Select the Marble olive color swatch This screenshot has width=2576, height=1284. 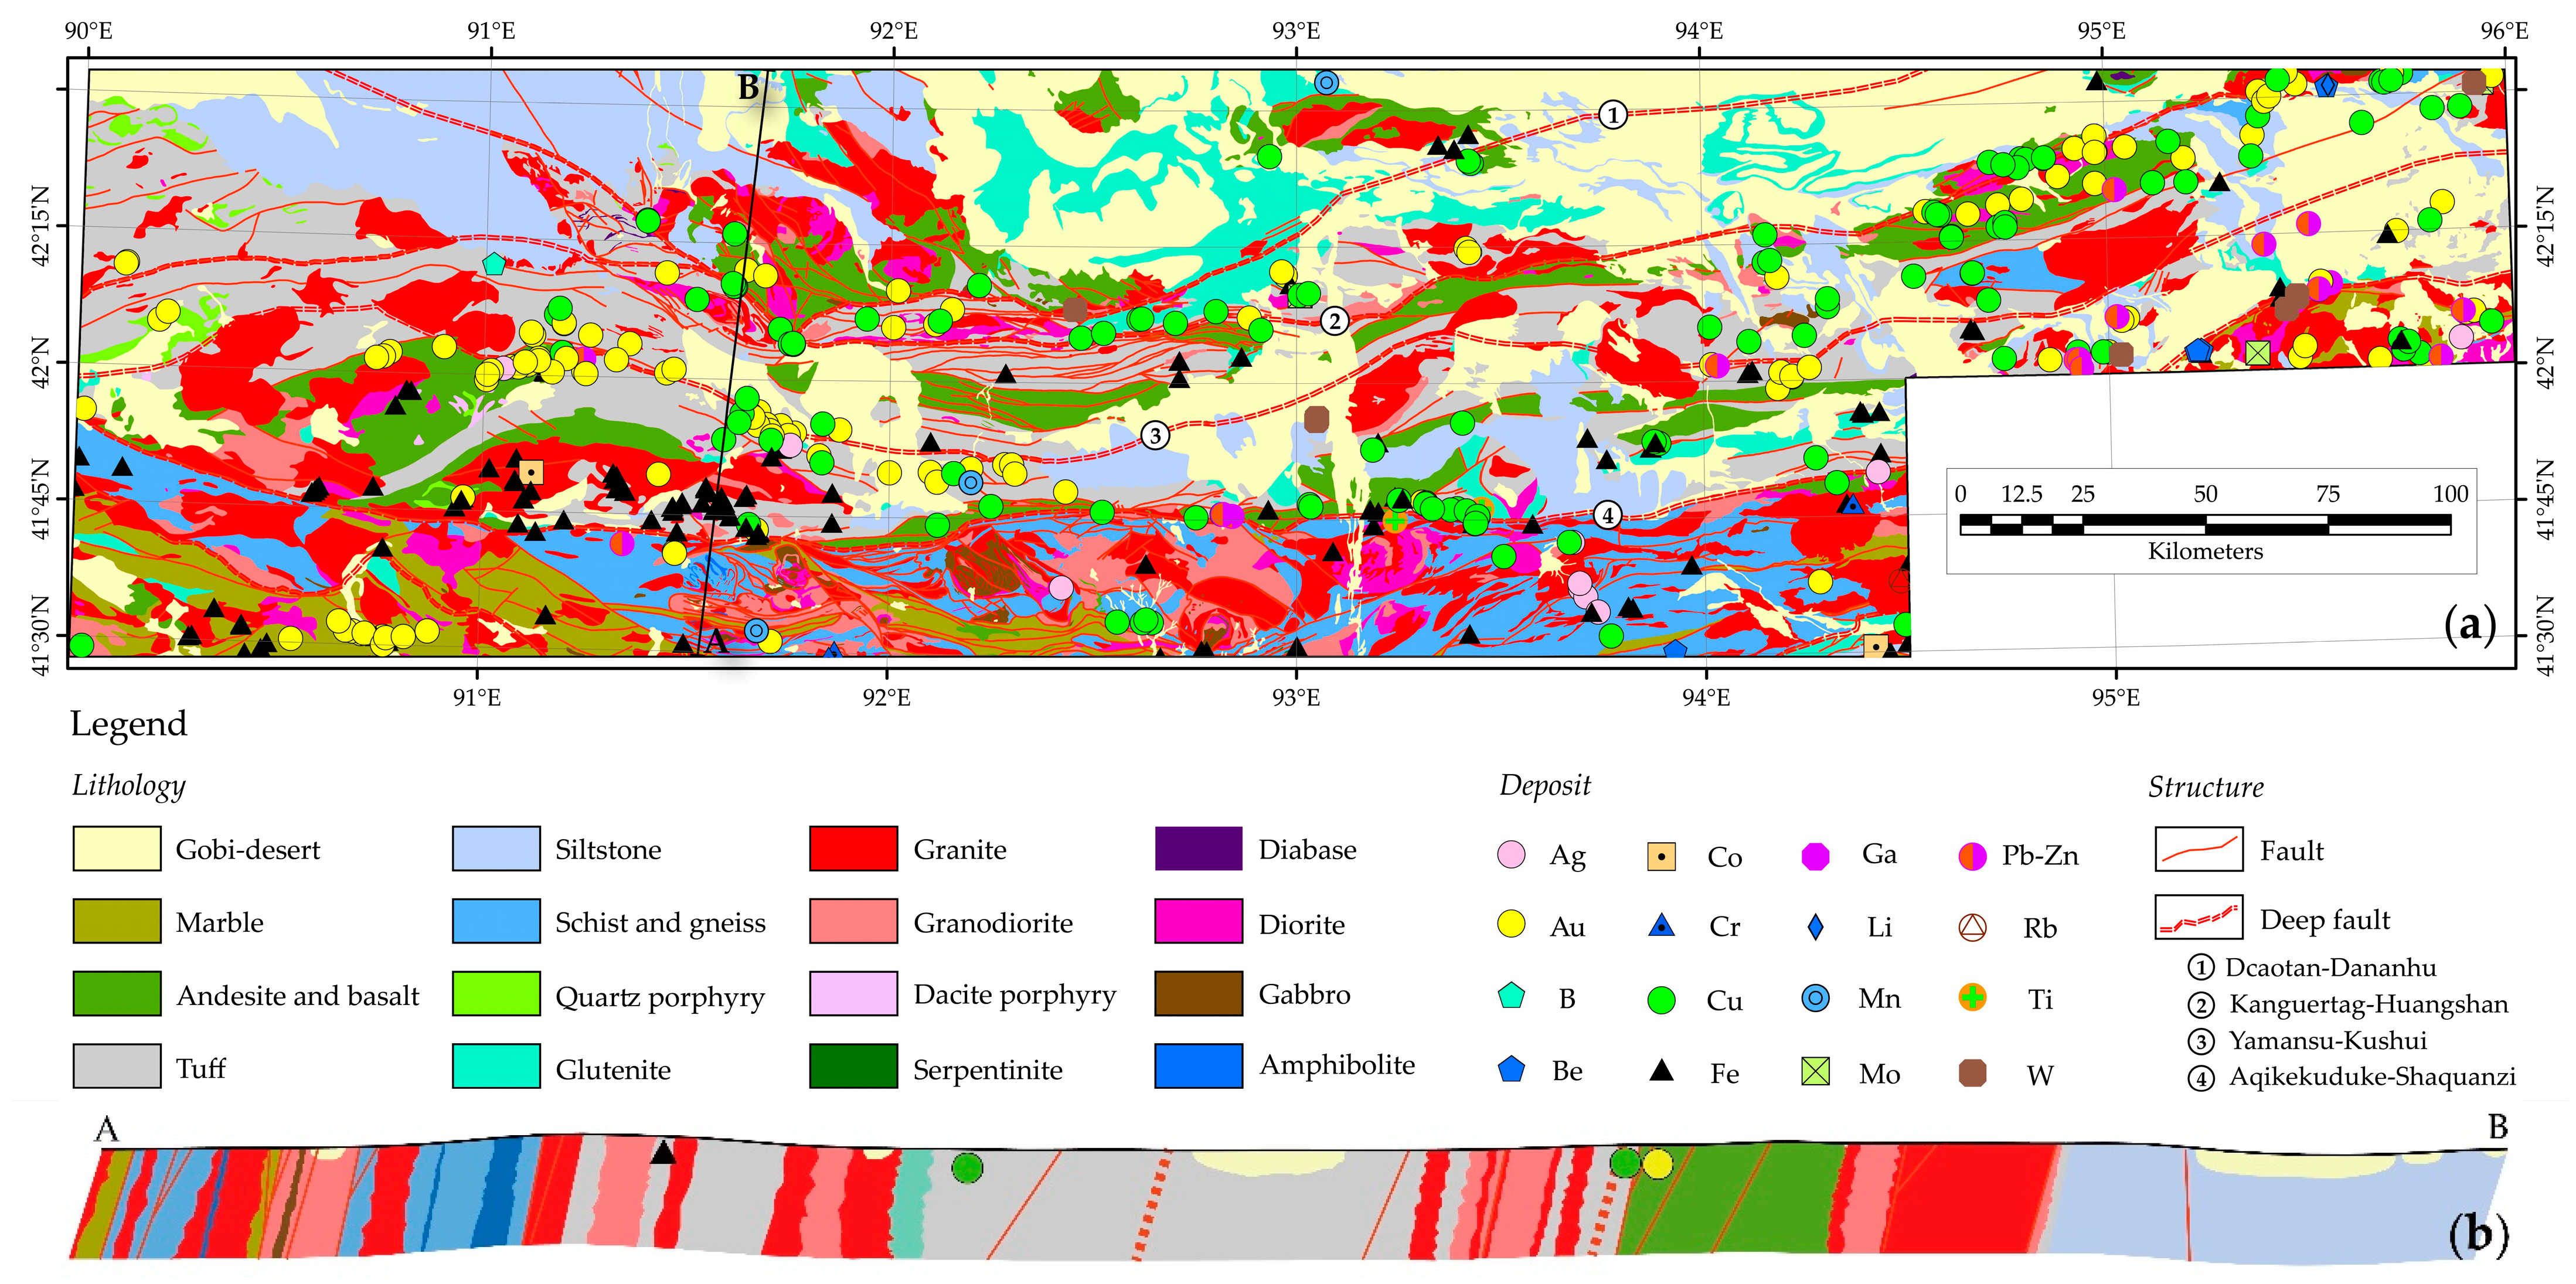coord(116,921)
